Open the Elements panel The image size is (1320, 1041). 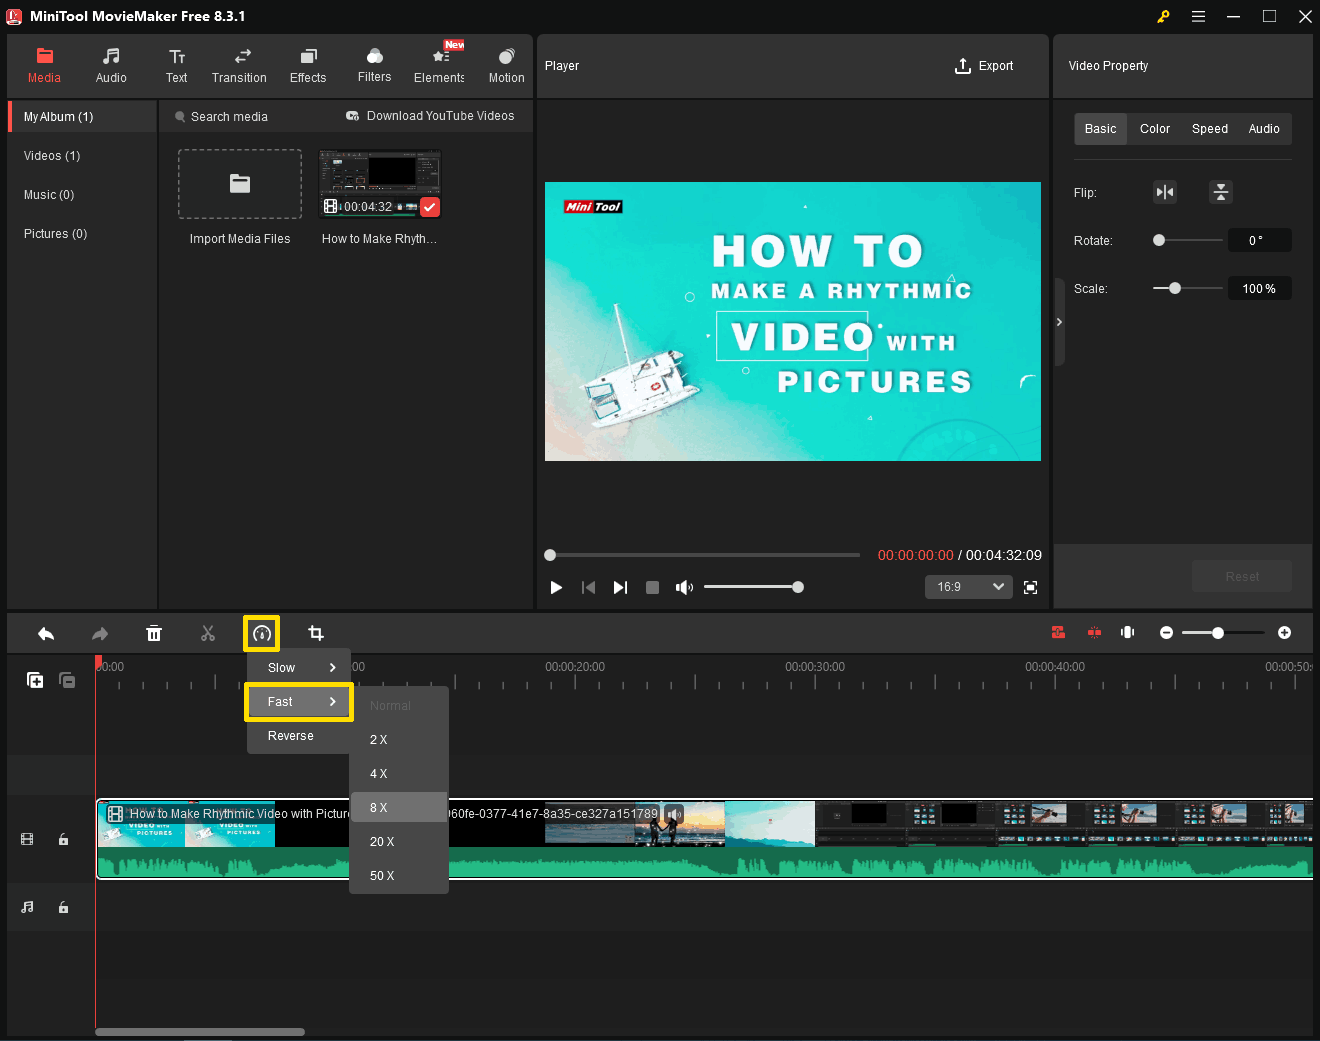[439, 65]
